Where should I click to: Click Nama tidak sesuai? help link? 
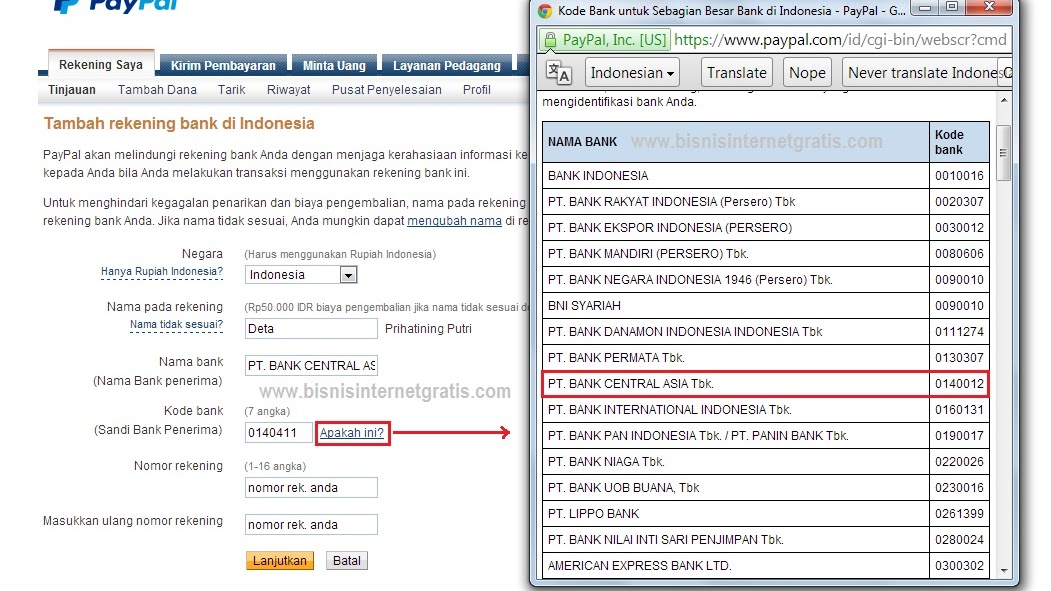176,324
